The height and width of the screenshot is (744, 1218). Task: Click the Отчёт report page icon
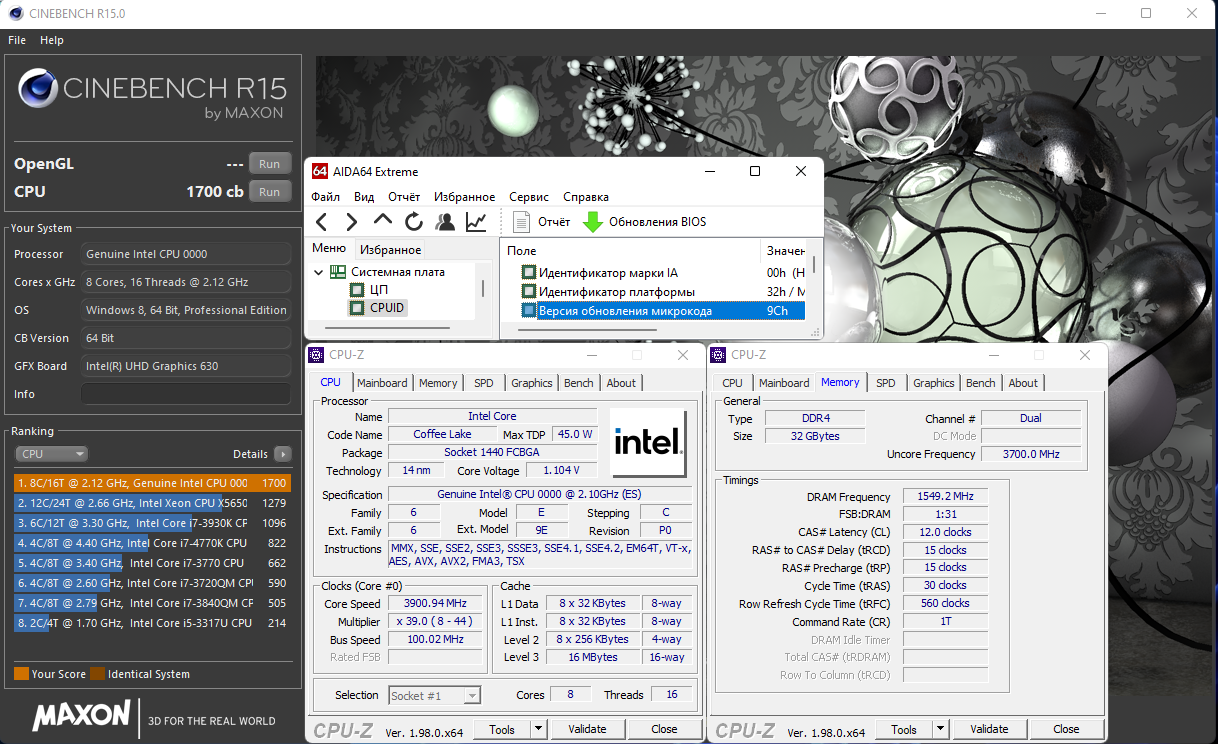(522, 222)
